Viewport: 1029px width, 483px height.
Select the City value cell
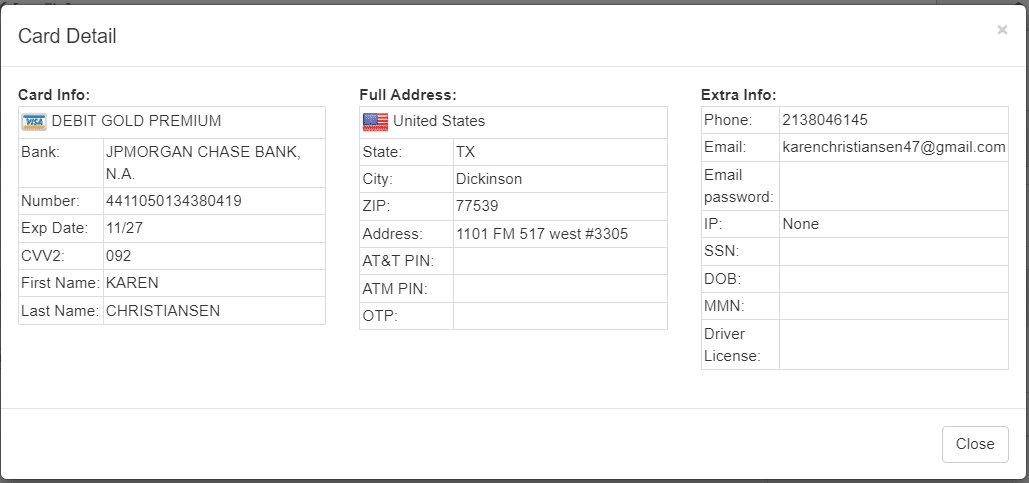coord(559,179)
